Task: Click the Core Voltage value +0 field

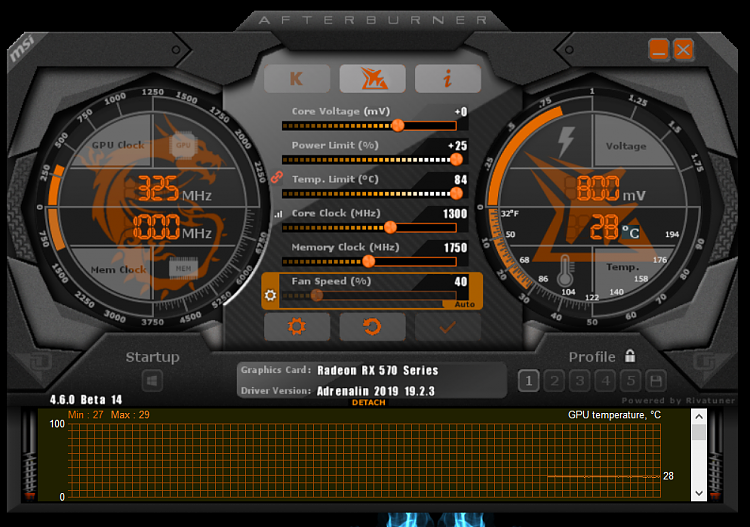Action: click(461, 112)
